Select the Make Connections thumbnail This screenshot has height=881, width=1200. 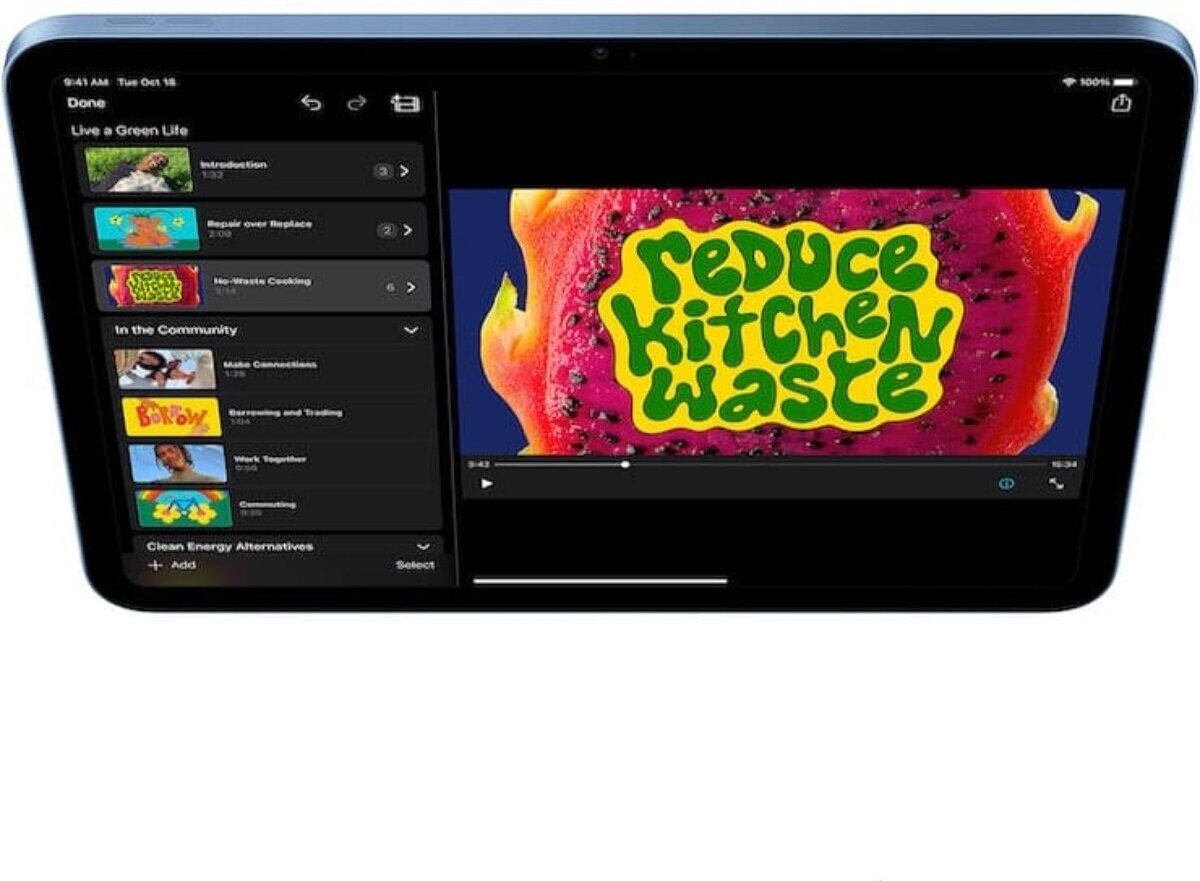point(164,369)
